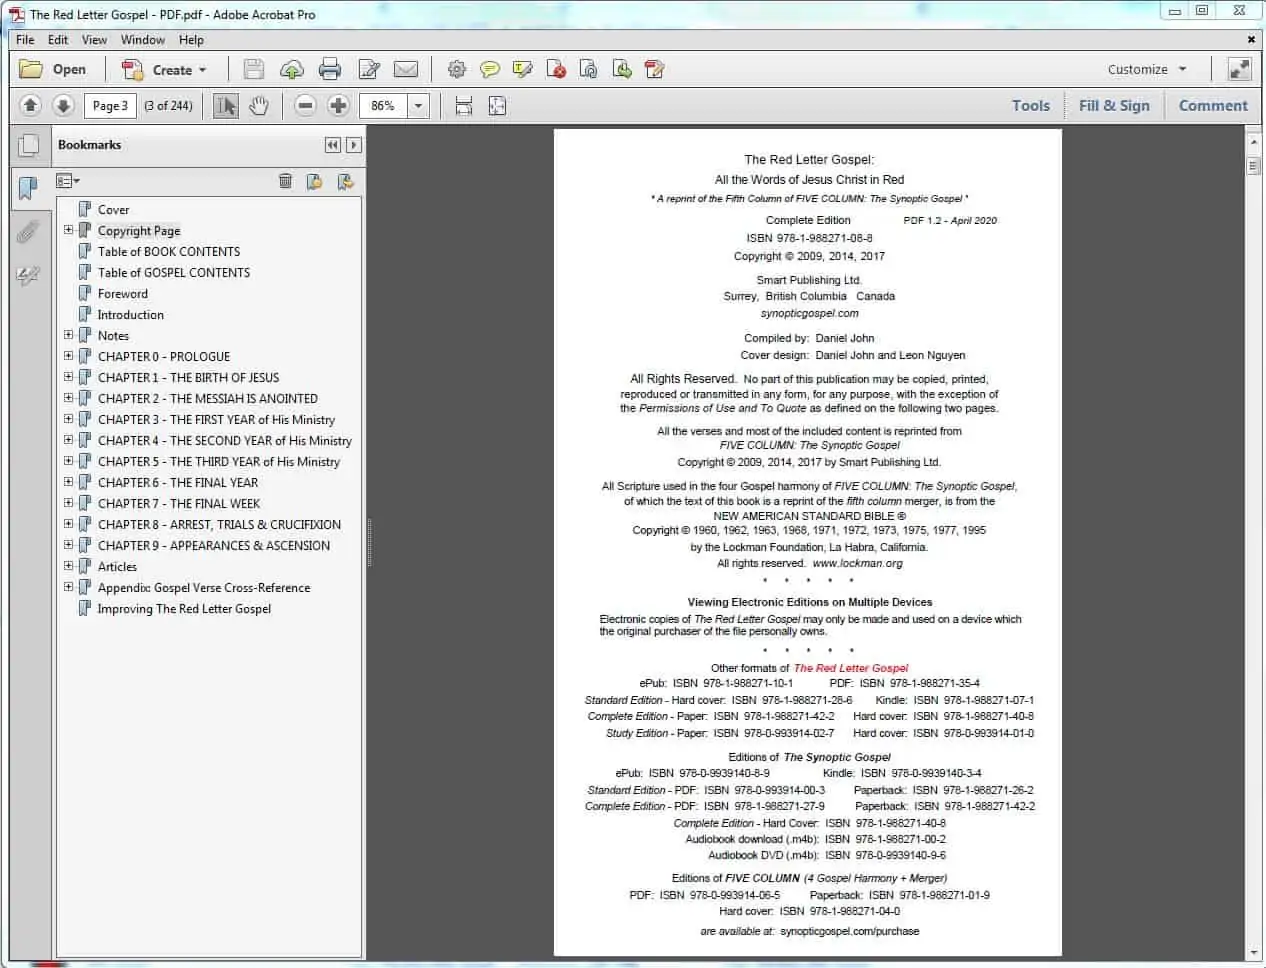Print the document using printer icon
This screenshot has width=1266, height=968.
click(x=330, y=69)
